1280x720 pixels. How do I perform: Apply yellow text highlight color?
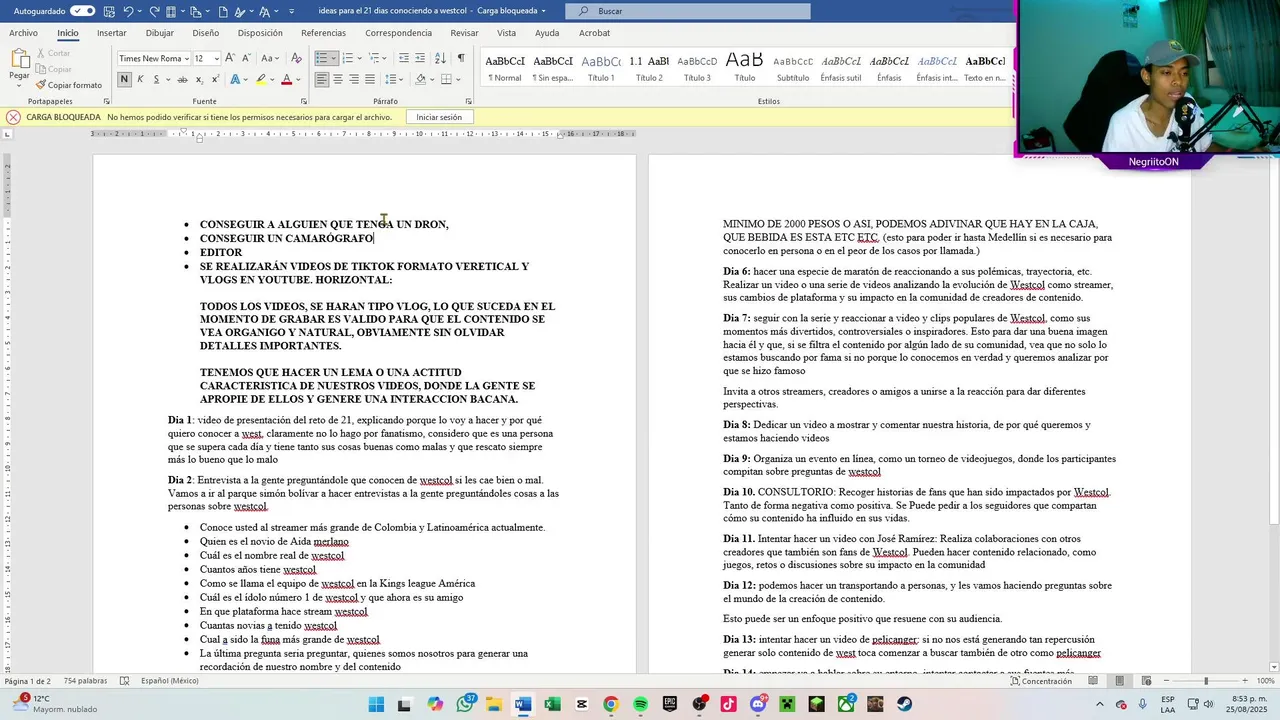pos(261,79)
